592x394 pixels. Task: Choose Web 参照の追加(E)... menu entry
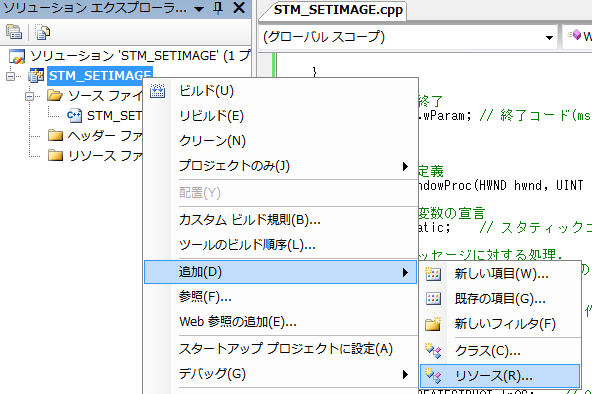point(280,322)
